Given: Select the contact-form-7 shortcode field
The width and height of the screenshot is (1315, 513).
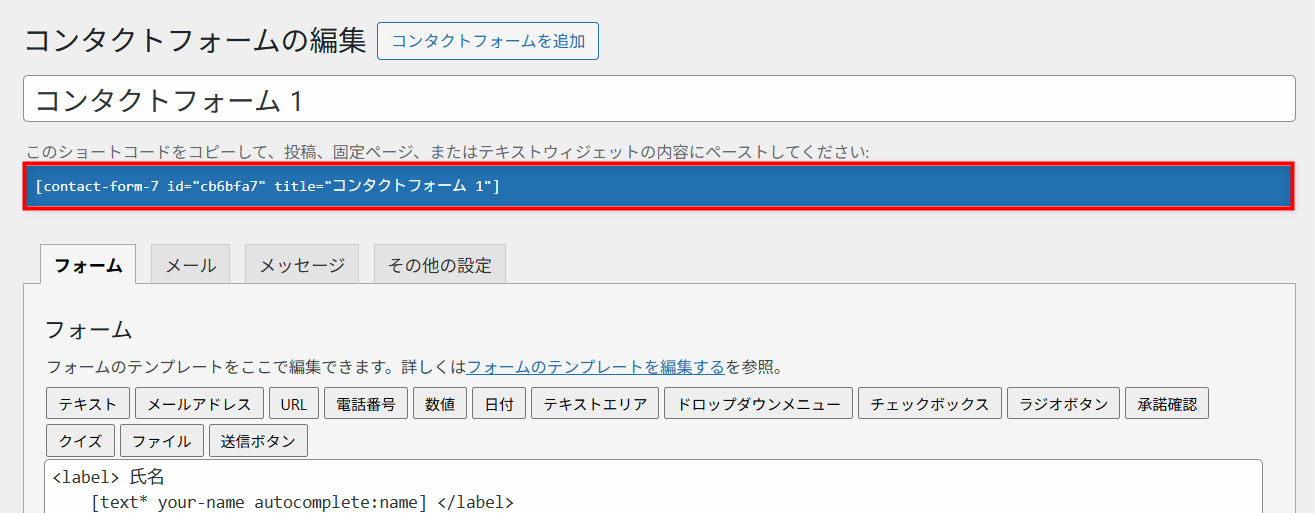Looking at the screenshot, I should [659, 186].
